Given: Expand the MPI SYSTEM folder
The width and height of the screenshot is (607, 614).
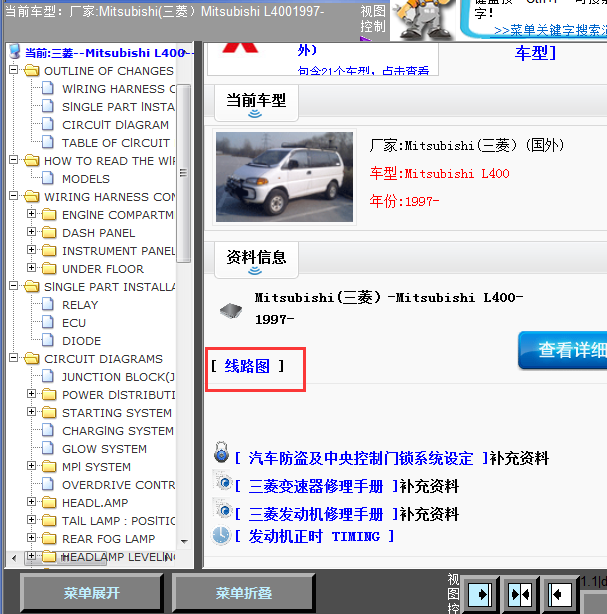Looking at the screenshot, I should (x=32, y=466).
